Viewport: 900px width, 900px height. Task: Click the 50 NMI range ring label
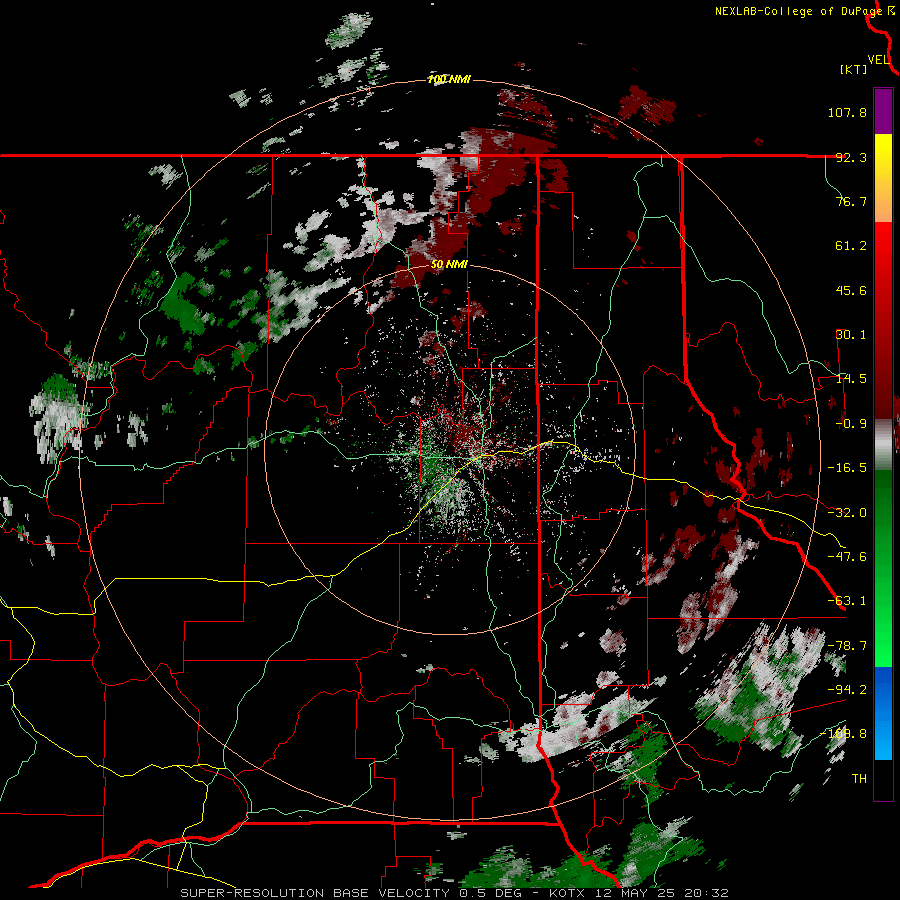449,264
